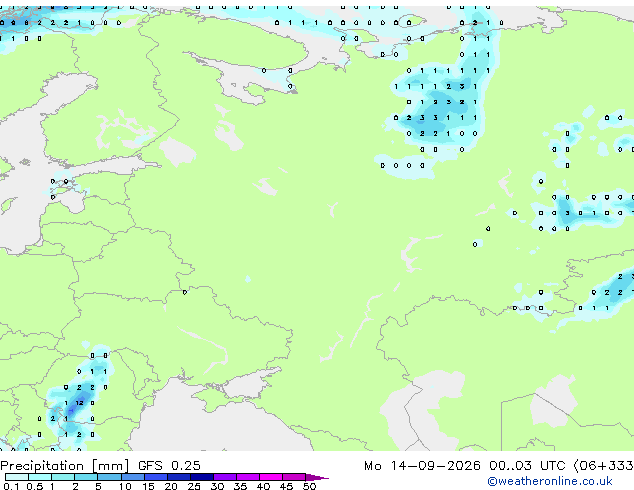
Task: Click the legend tick label '0.1'
Action: click(x=11, y=486)
